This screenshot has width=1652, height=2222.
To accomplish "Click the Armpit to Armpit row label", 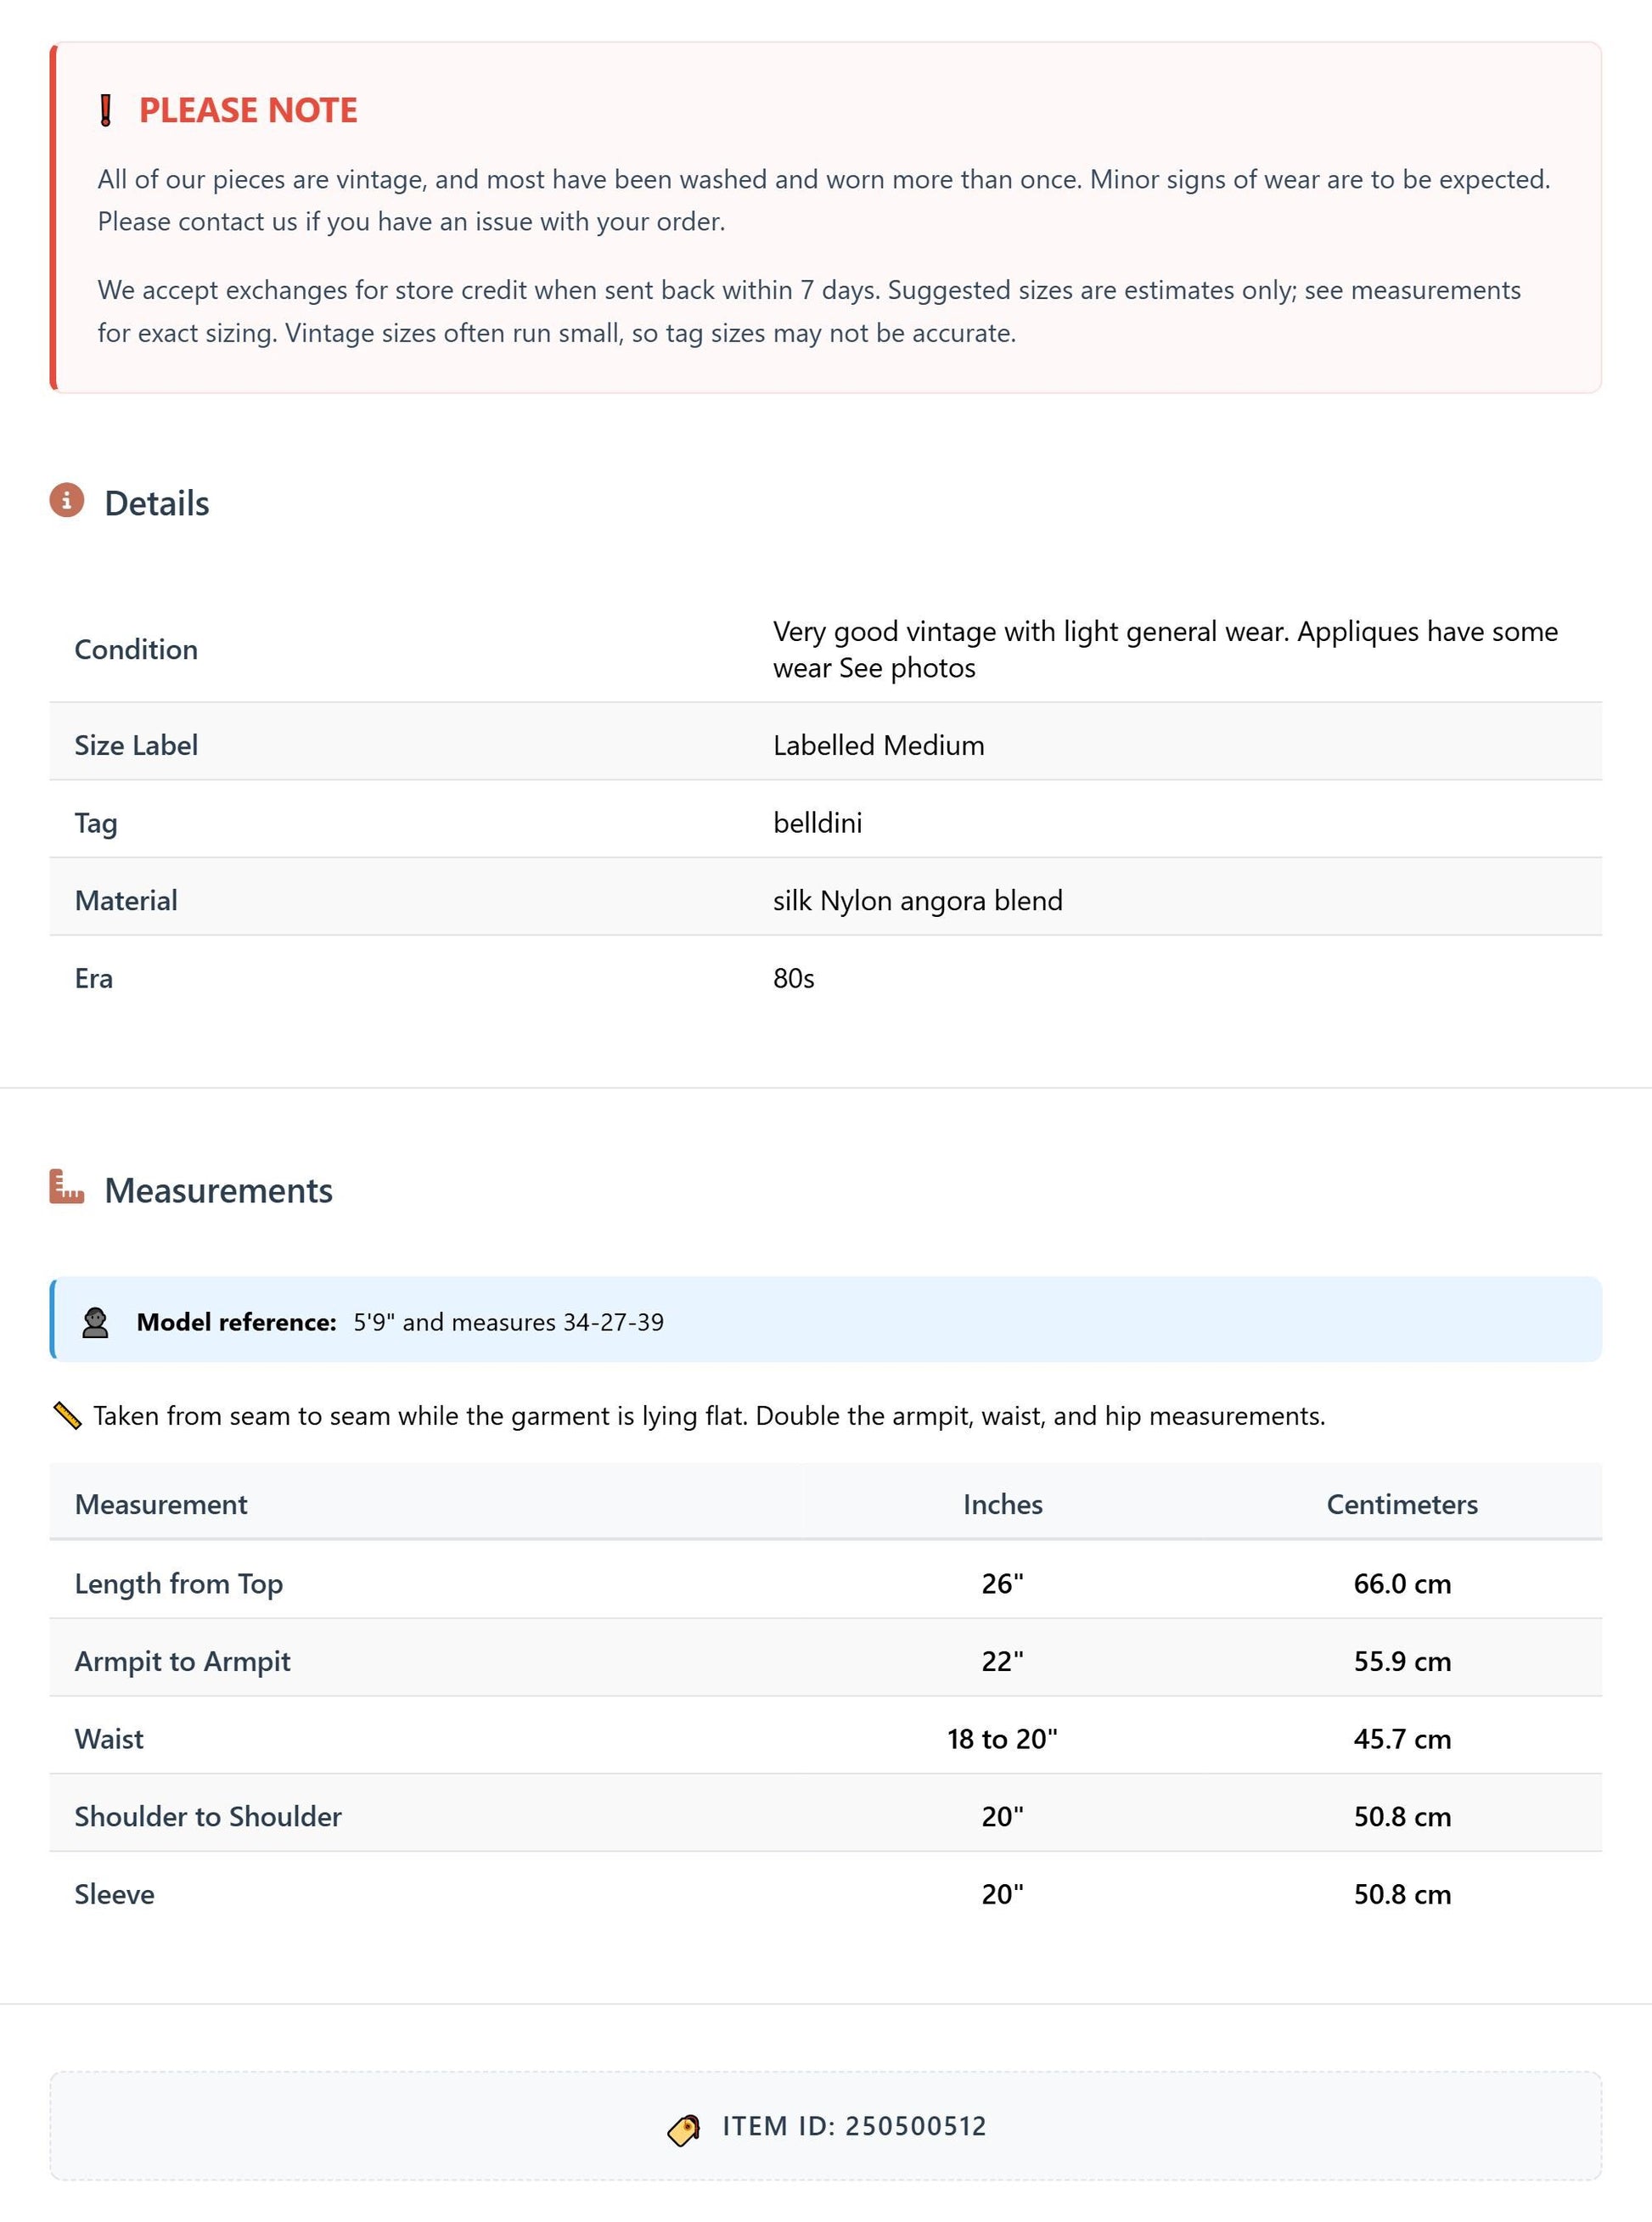I will pos(183,1661).
